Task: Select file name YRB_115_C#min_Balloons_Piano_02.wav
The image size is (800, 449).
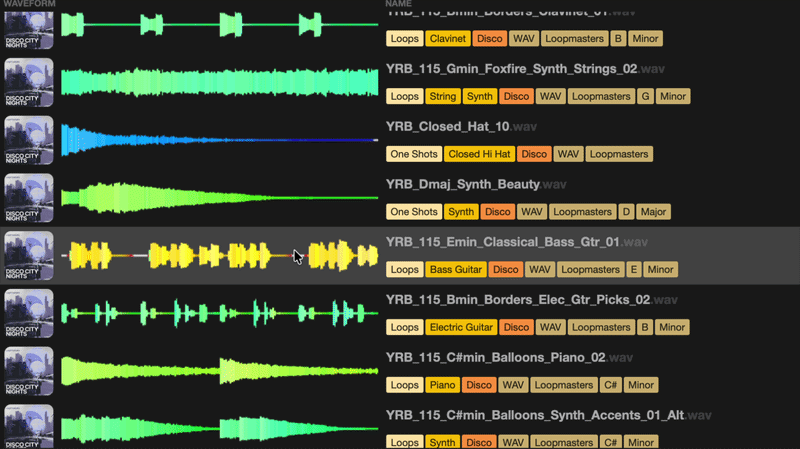Action: (x=509, y=357)
